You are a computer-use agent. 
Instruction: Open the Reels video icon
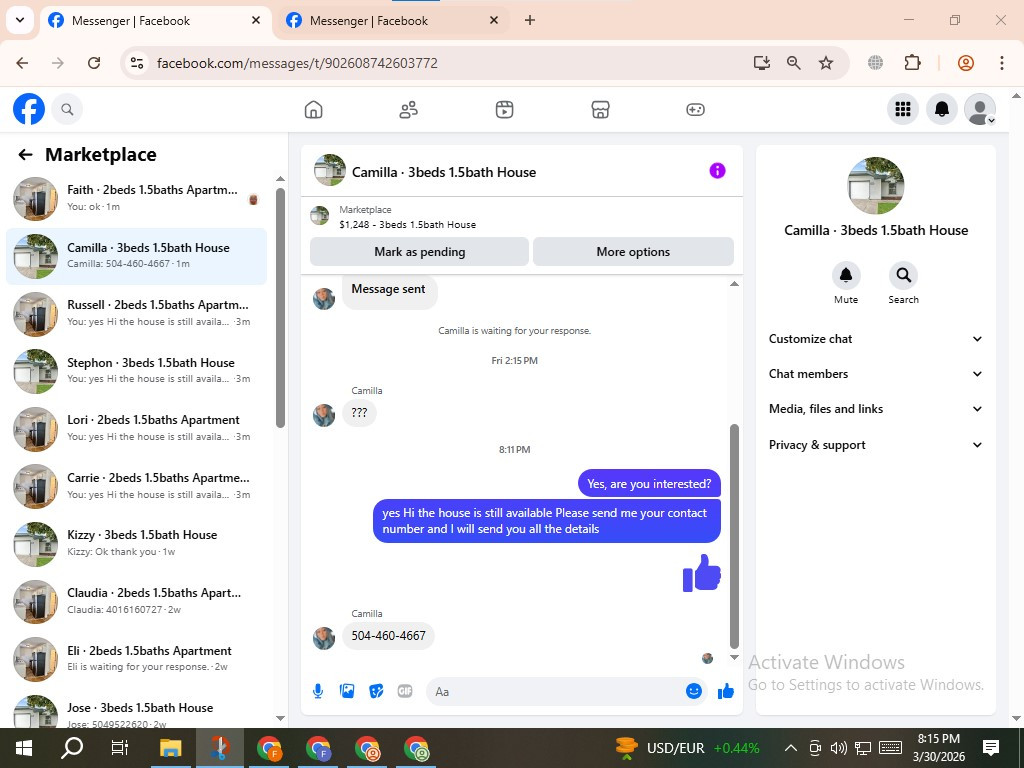pyautogui.click(x=504, y=109)
